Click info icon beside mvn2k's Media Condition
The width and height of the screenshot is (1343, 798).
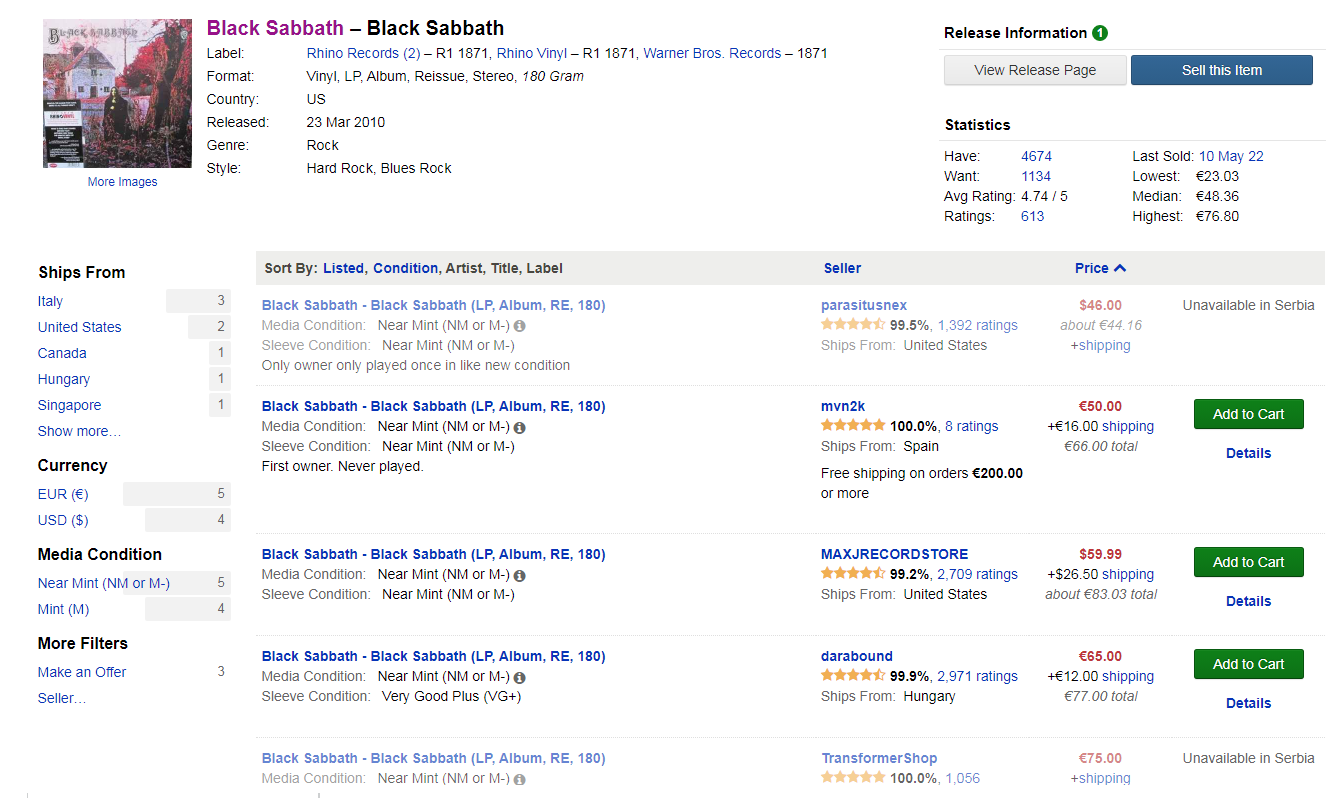pyautogui.click(x=520, y=427)
